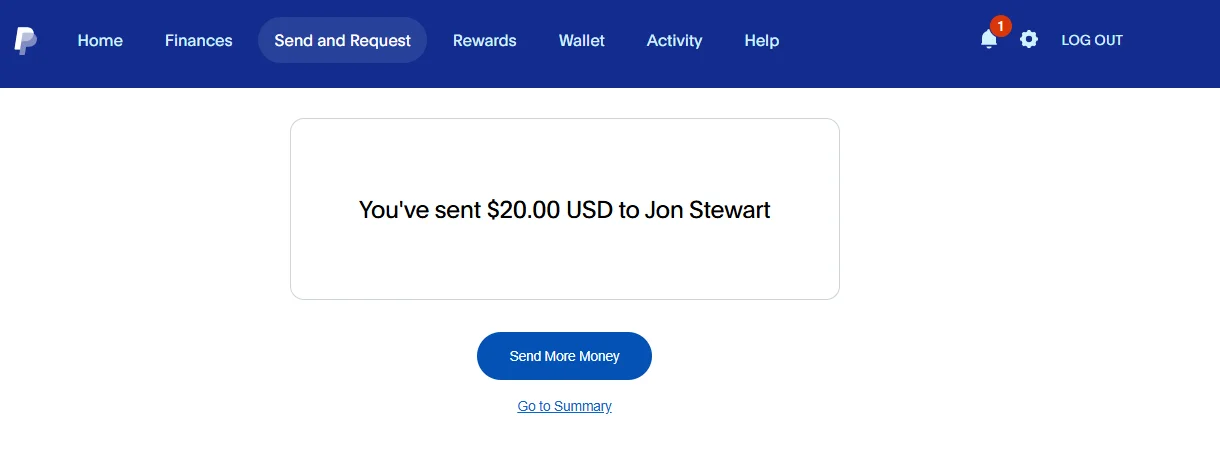Screen dimensions: 1220x463
Task: Open the notifications bell
Action: [x=988, y=40]
